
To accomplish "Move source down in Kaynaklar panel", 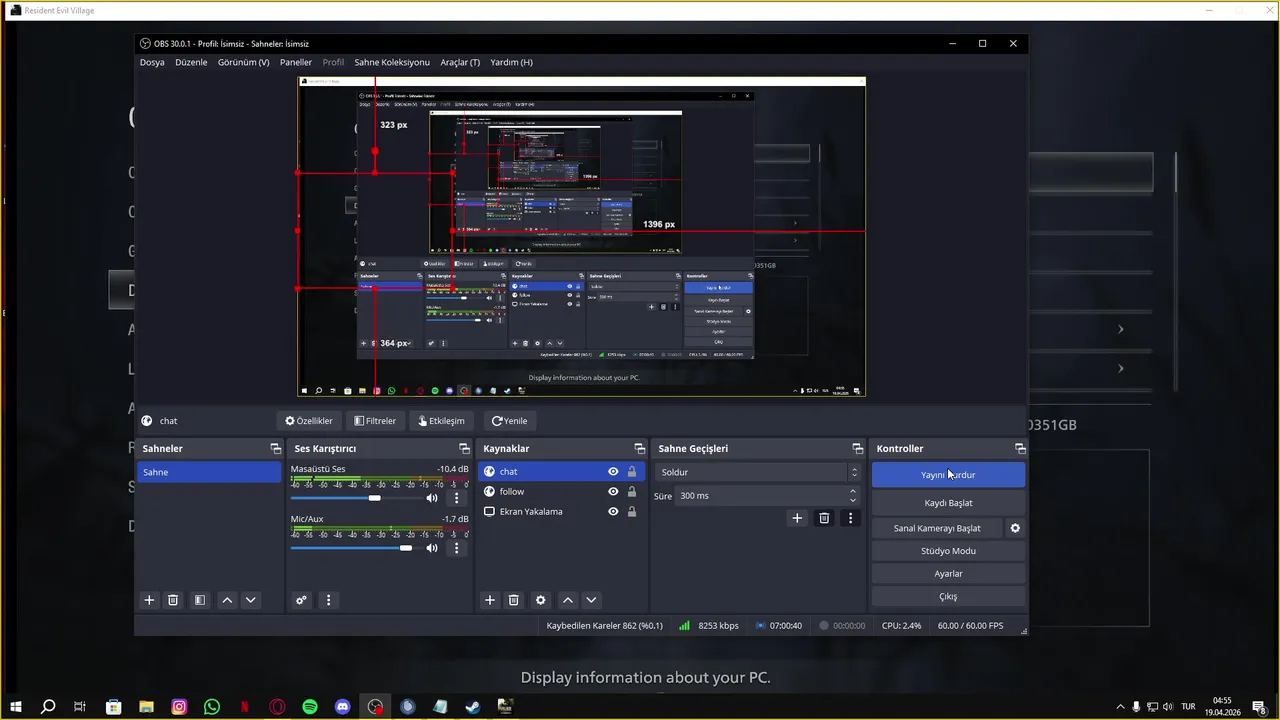I will tap(592, 600).
